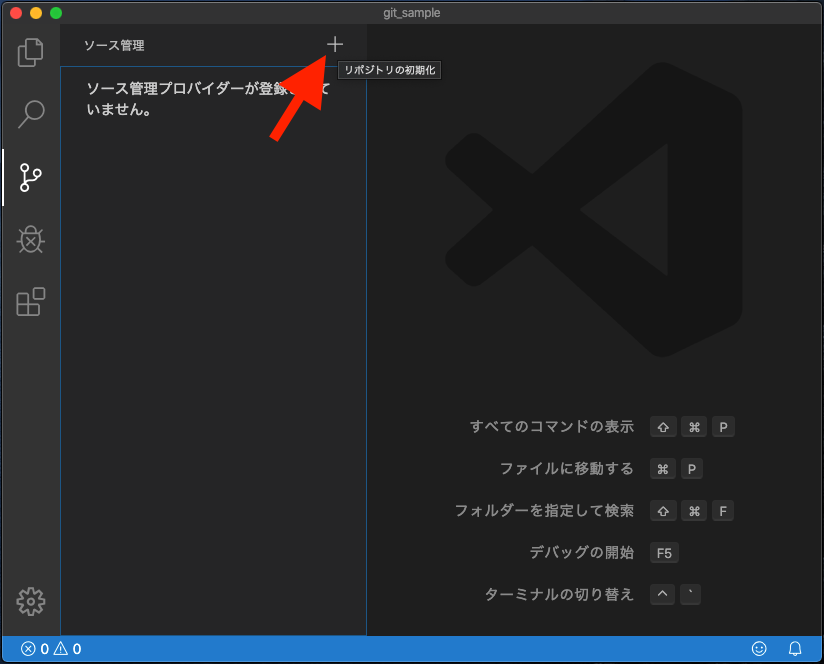Open the Debug view bug icon
This screenshot has height=664, width=824.
(x=30, y=240)
